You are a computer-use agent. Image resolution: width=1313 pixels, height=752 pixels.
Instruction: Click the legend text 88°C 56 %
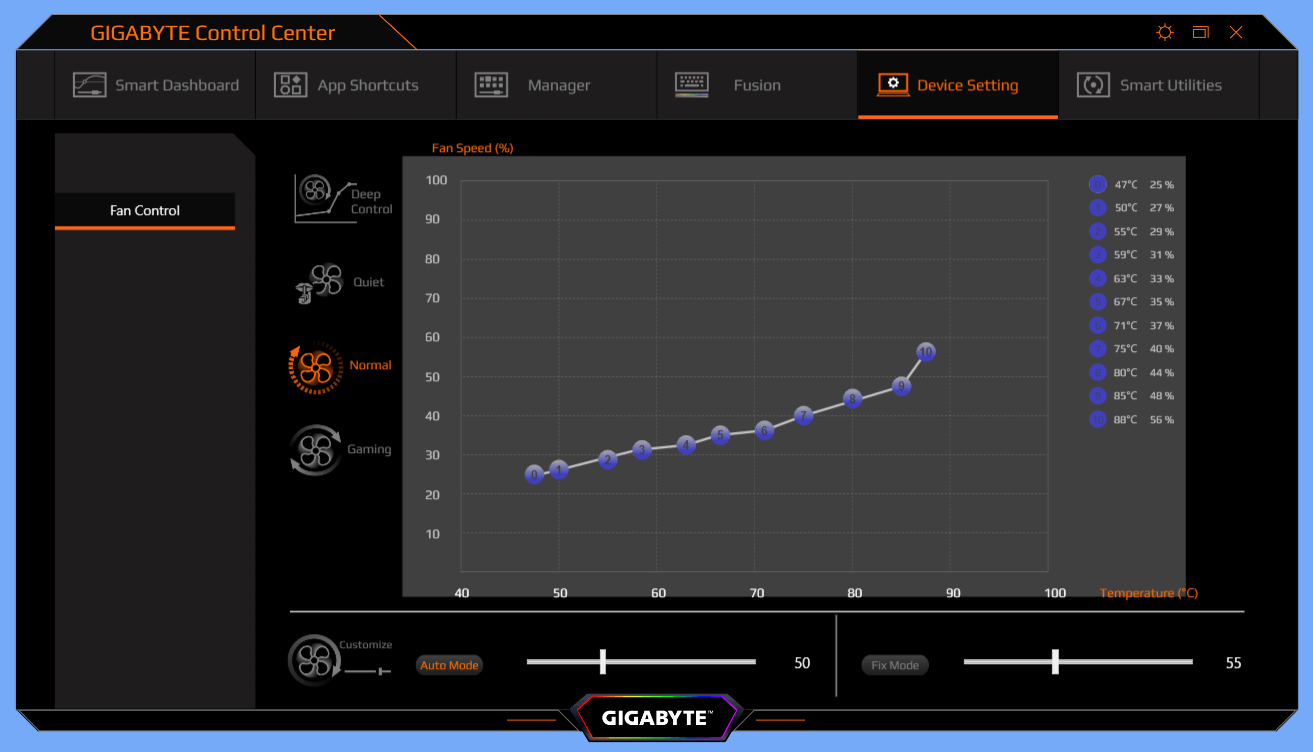point(1144,420)
